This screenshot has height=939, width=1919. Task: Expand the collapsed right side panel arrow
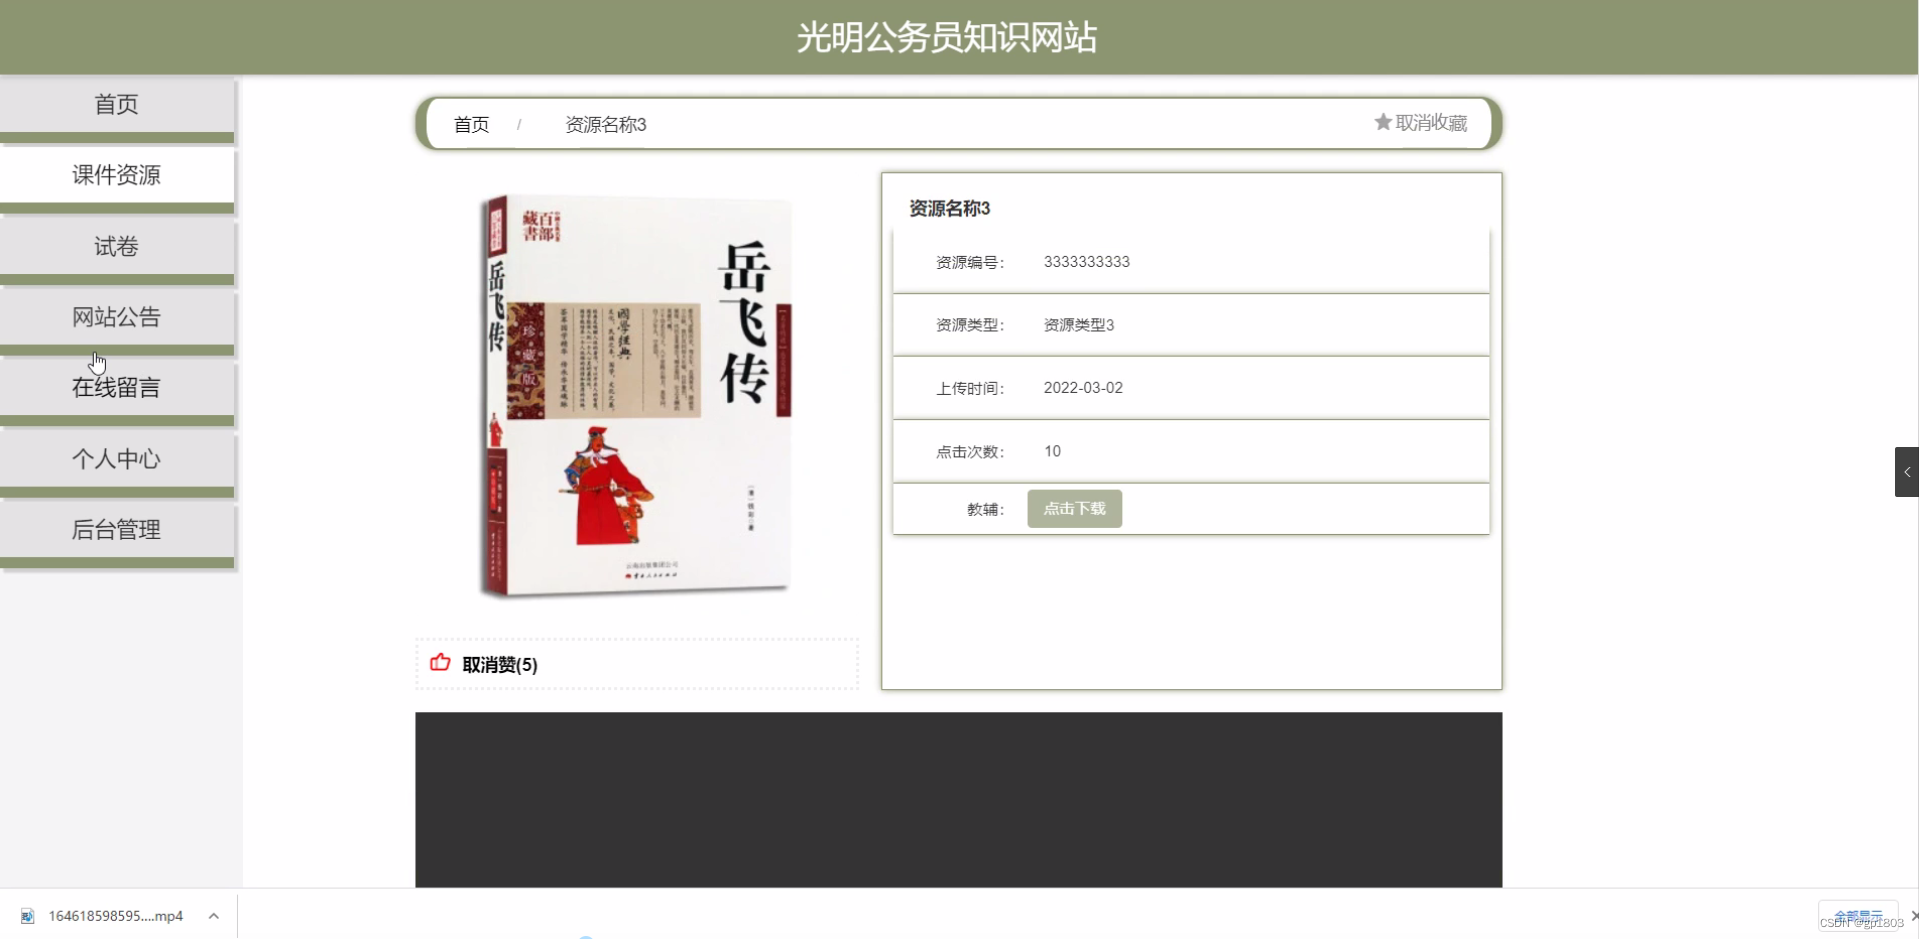pyautogui.click(x=1906, y=472)
